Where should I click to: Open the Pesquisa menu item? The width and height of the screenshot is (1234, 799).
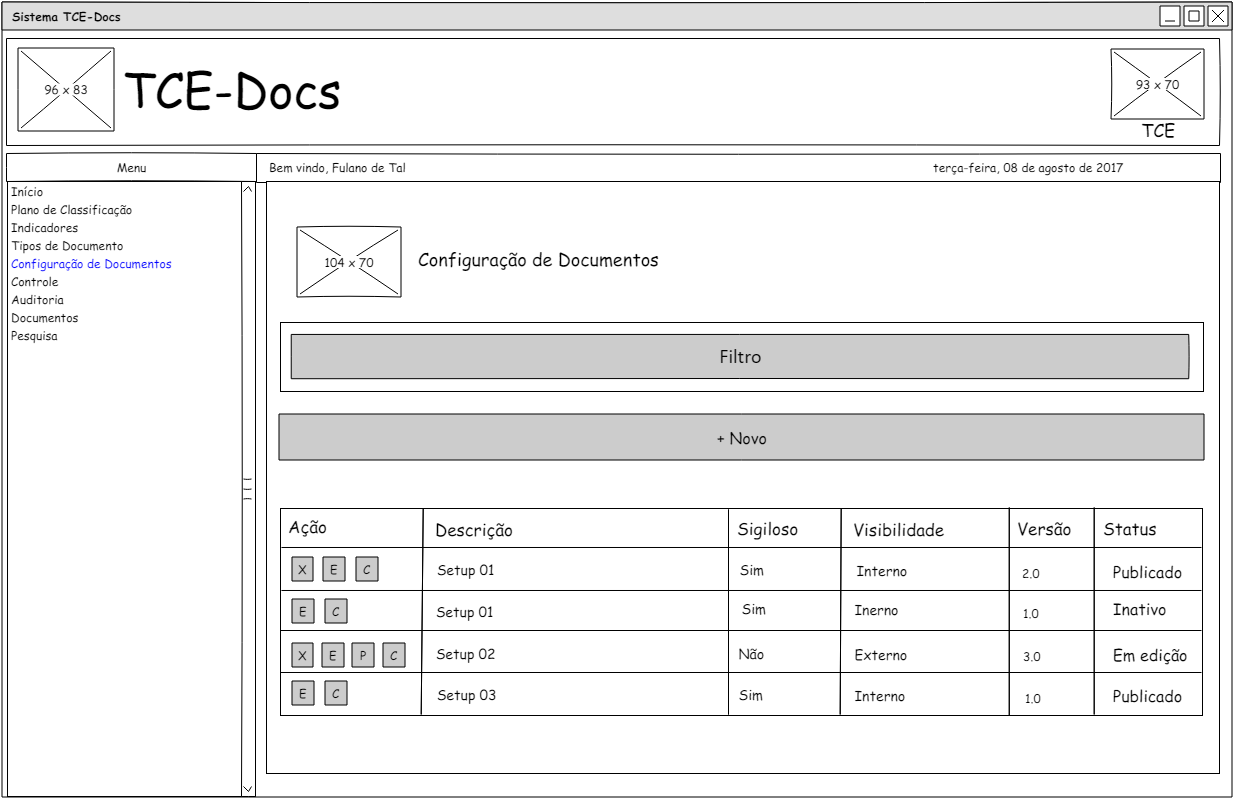pyautogui.click(x=34, y=336)
